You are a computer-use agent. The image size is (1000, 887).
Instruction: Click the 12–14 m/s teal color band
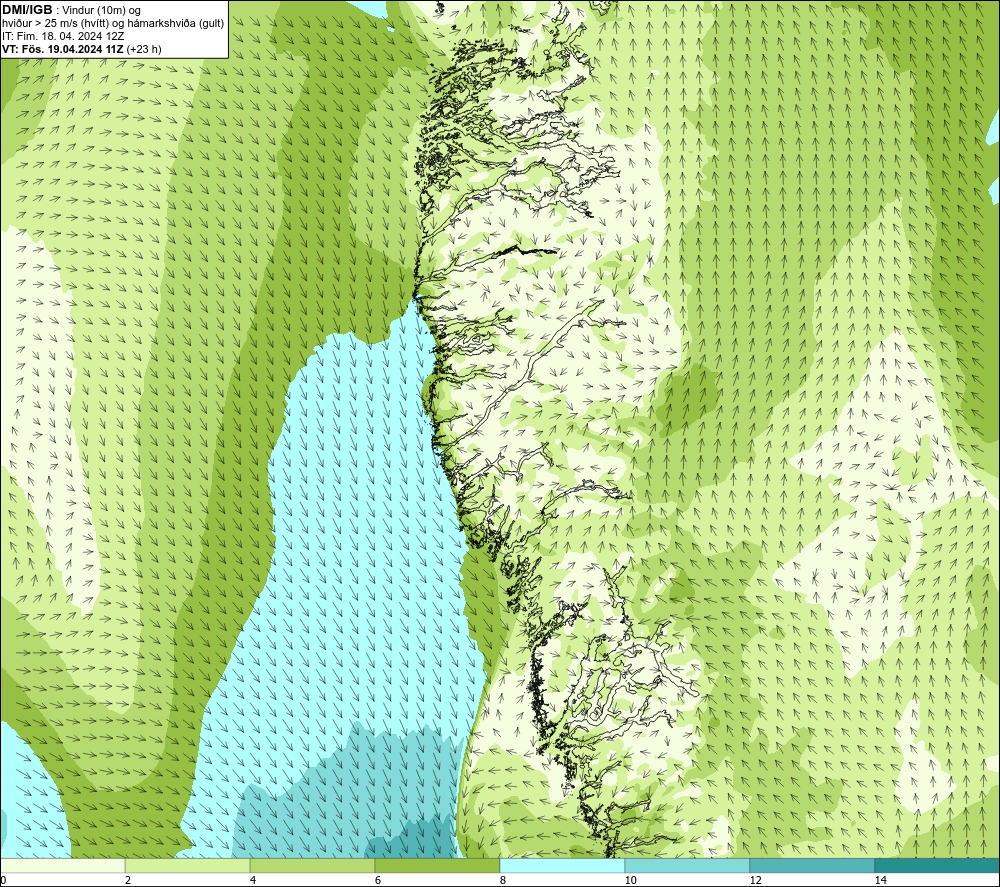click(x=812, y=865)
